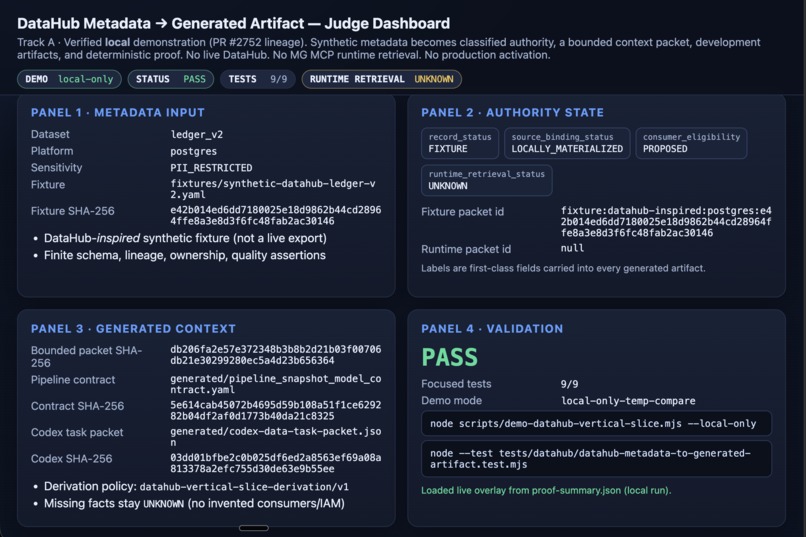The image size is (806, 537).
Task: Click the Contract SHA-256 hash starting 5e614cab
Action: coord(276,410)
